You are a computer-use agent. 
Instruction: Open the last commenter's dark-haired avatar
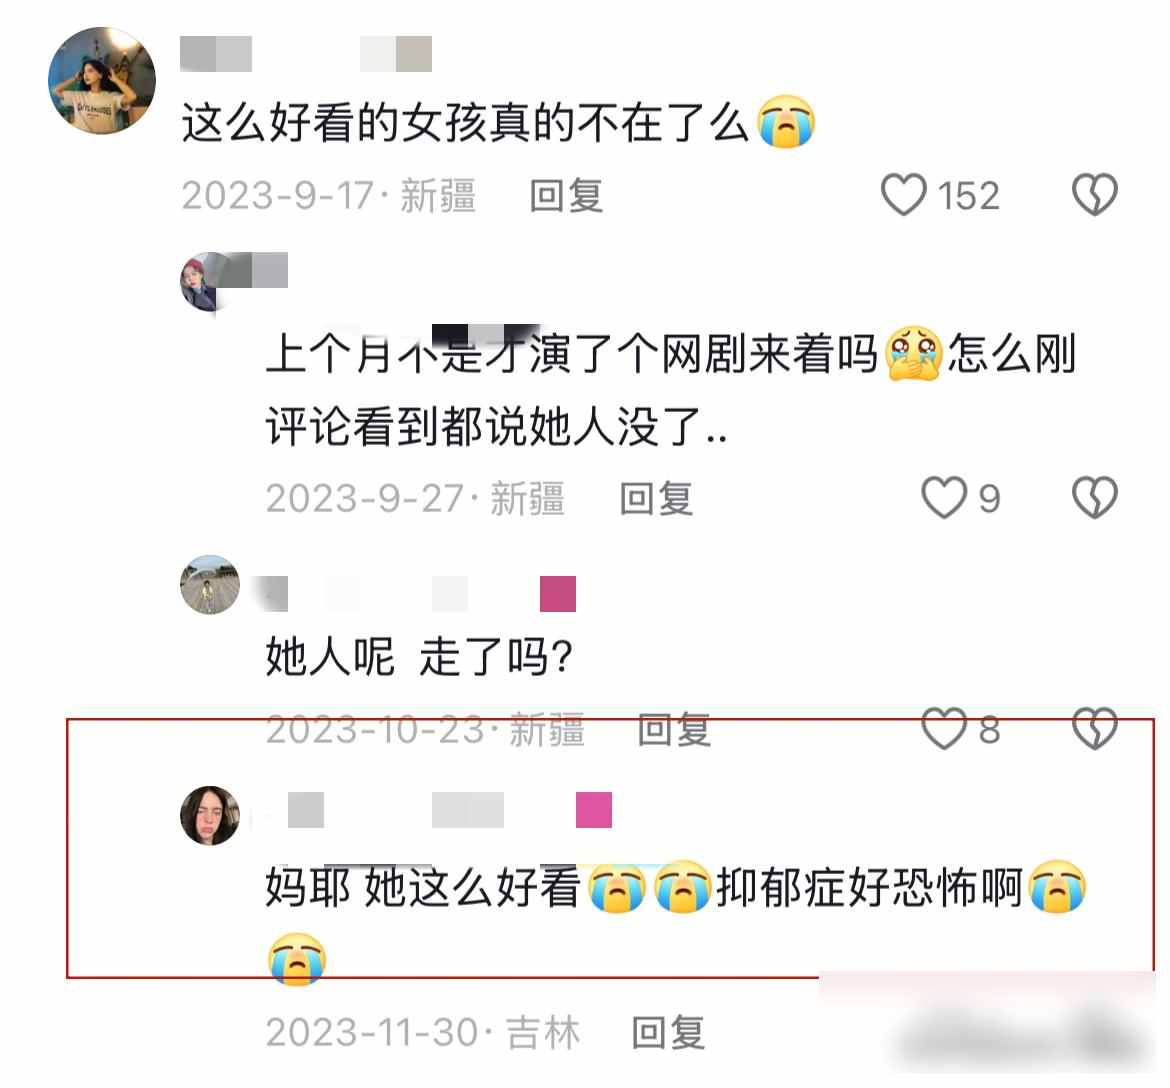(210, 816)
